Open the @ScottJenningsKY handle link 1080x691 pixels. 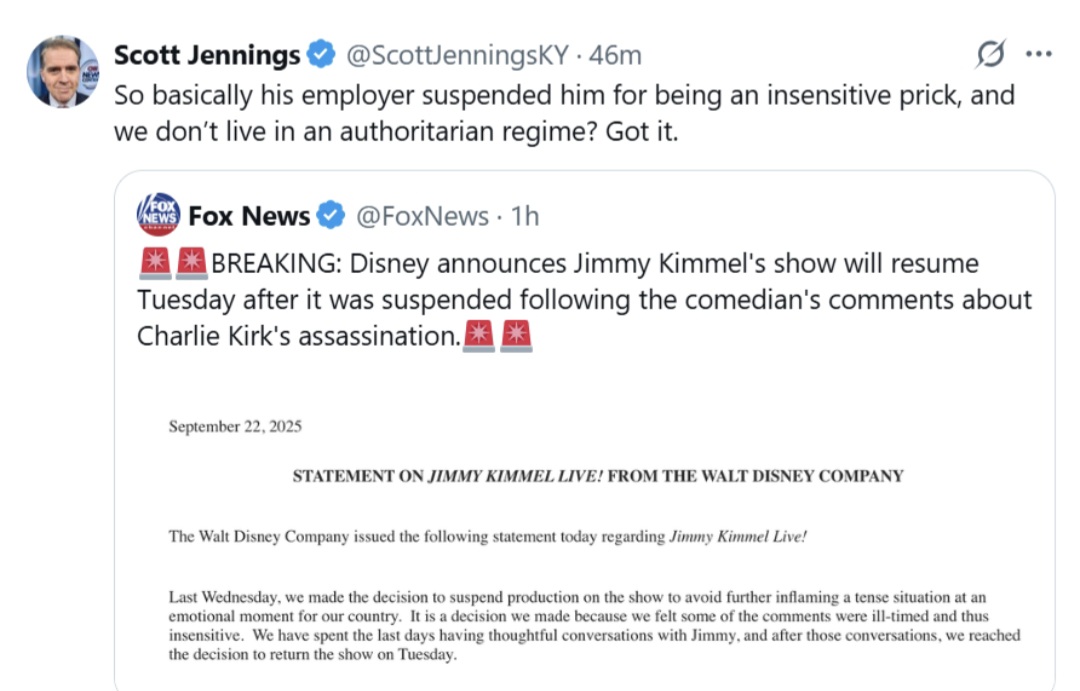pos(457,55)
